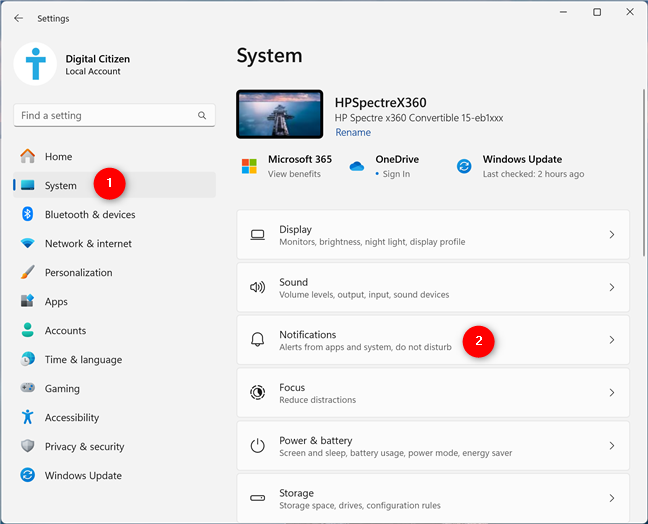Select Bluetooth & devices in sidebar

click(90, 214)
